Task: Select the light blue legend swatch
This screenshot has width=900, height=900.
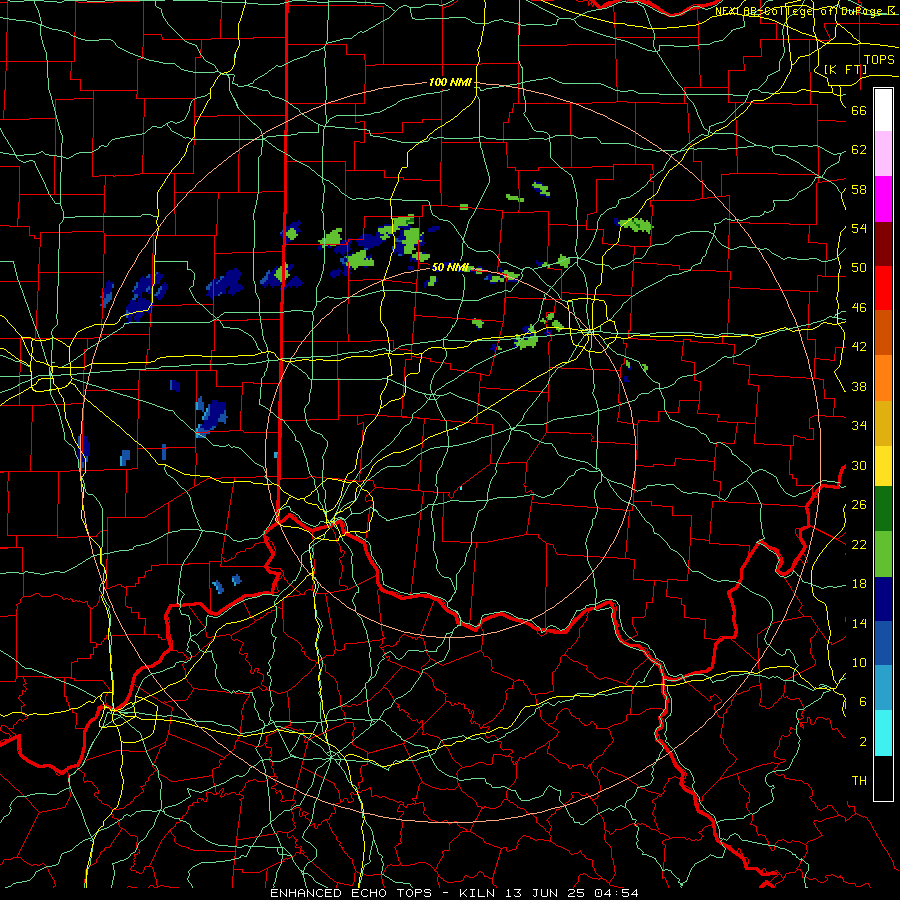Action: pos(883,688)
